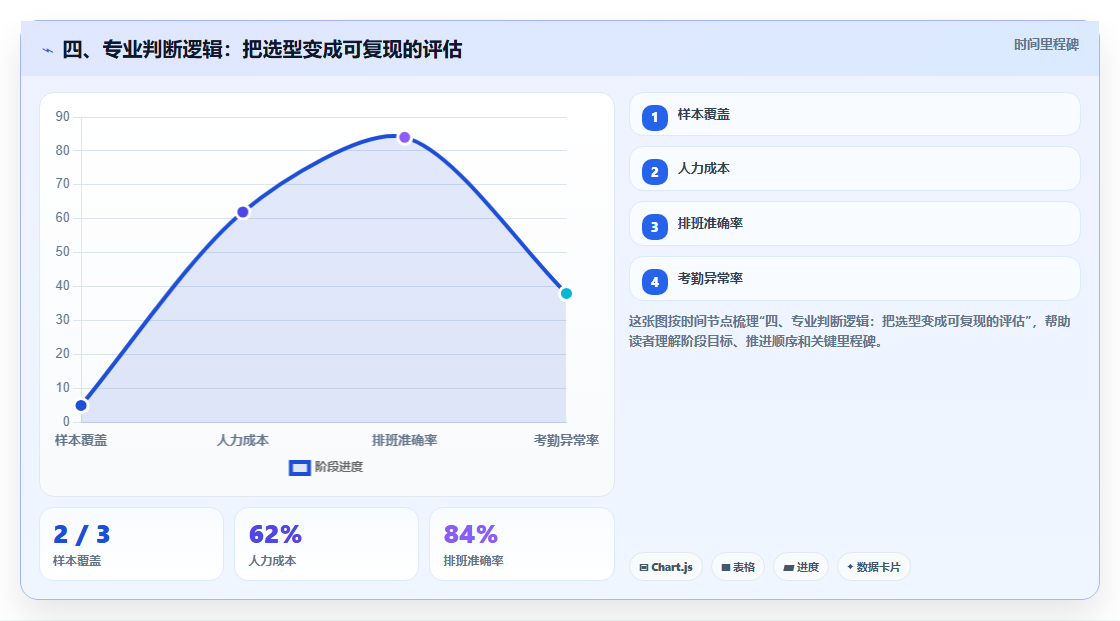Click the 数据卡片 tag chip
The image size is (1120, 621).
coord(874,567)
